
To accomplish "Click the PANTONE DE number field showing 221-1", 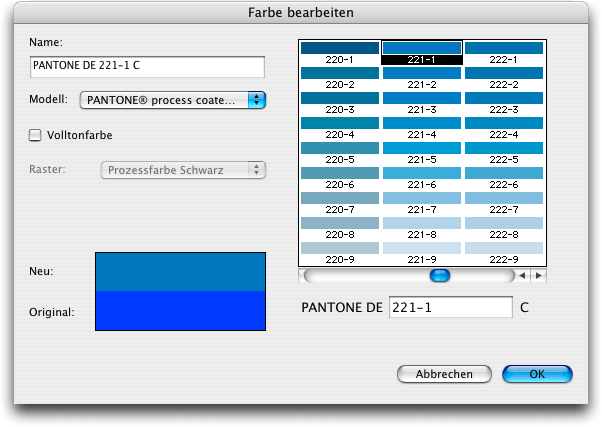I will tap(451, 307).
